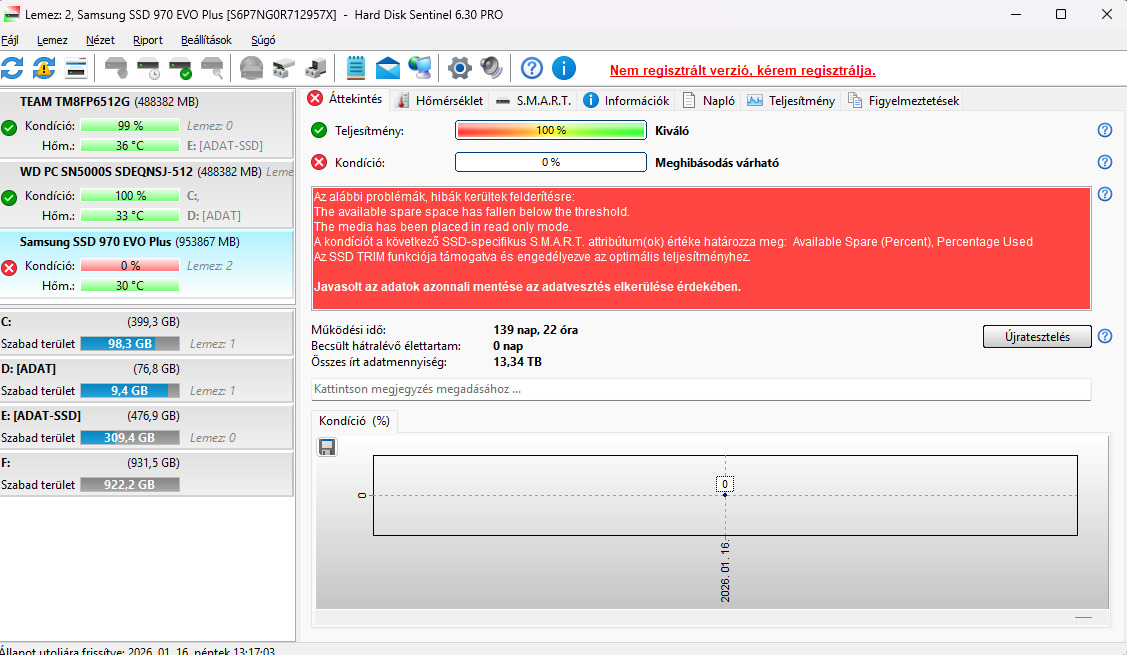
Task: Switch to the Teljesítmény tab
Action: click(791, 101)
